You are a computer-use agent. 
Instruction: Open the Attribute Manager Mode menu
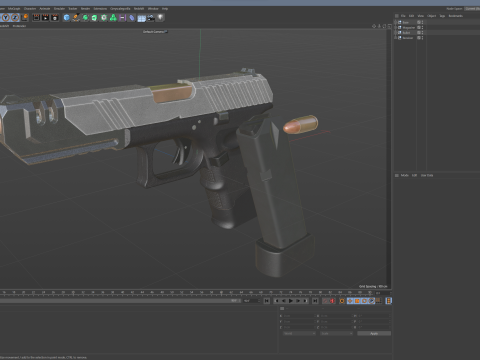point(404,175)
